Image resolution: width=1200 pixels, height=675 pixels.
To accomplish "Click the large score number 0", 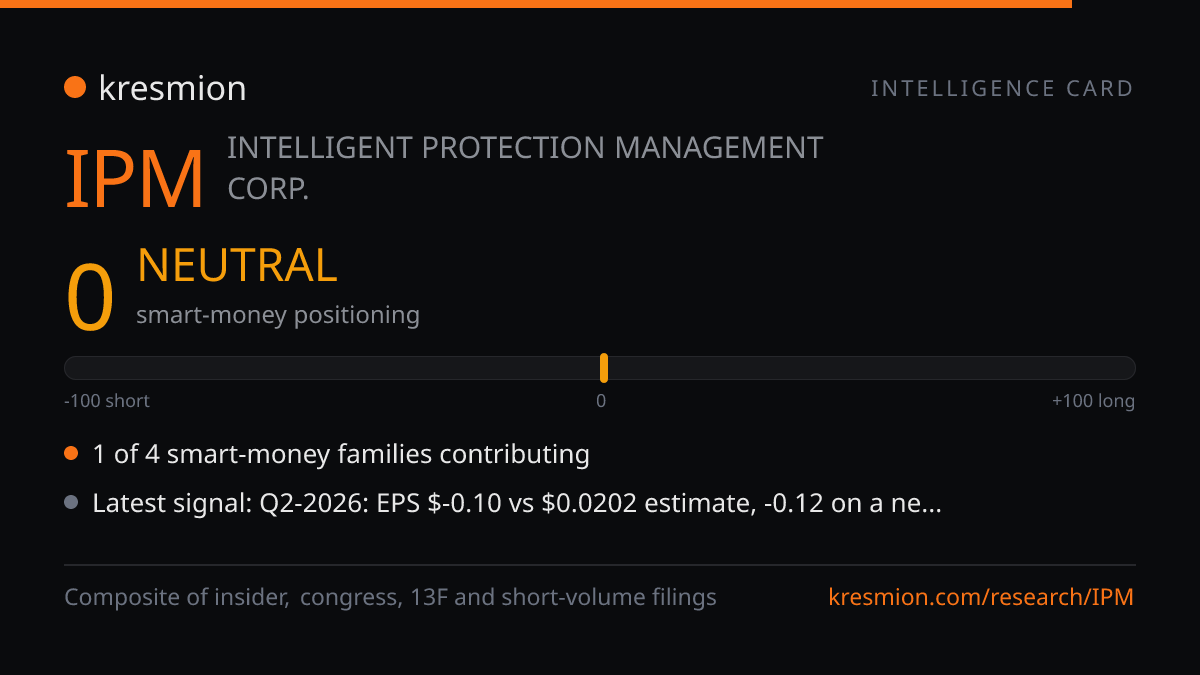I will click(89, 298).
